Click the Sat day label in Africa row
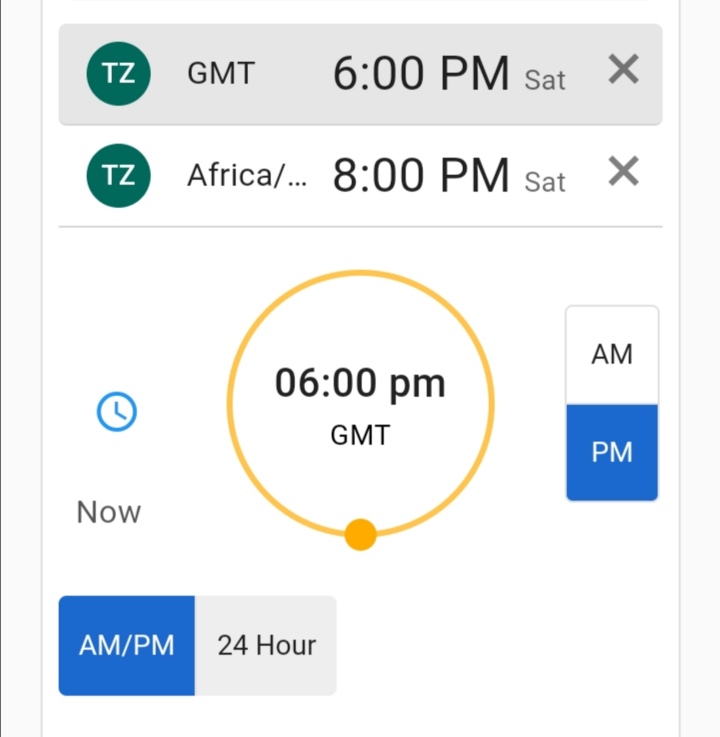The image size is (720, 737). coord(545,182)
